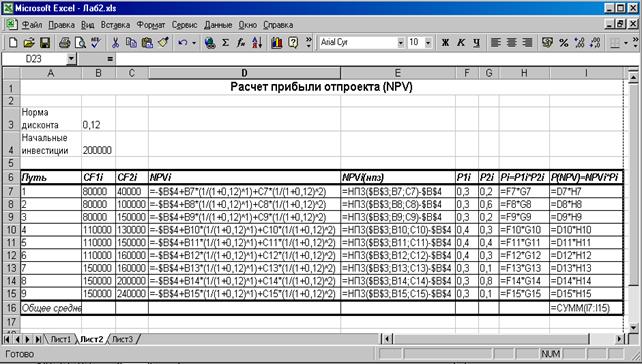This screenshot has width=642, height=364.
Task: Open the Сервис menu
Action: click(x=184, y=25)
